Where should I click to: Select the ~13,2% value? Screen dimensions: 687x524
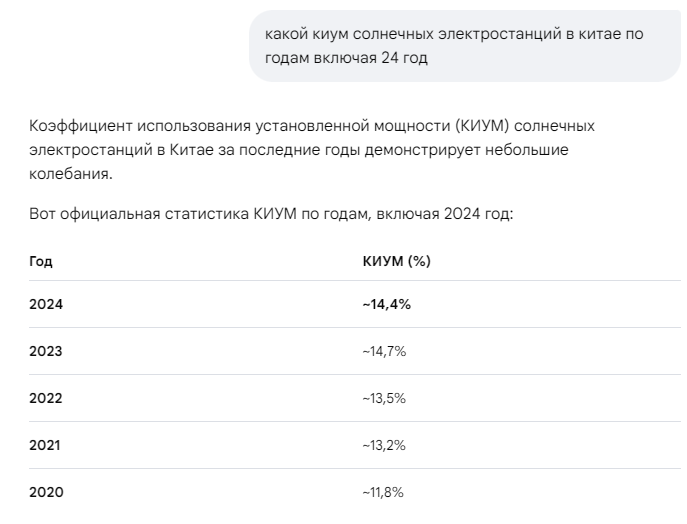tap(384, 445)
